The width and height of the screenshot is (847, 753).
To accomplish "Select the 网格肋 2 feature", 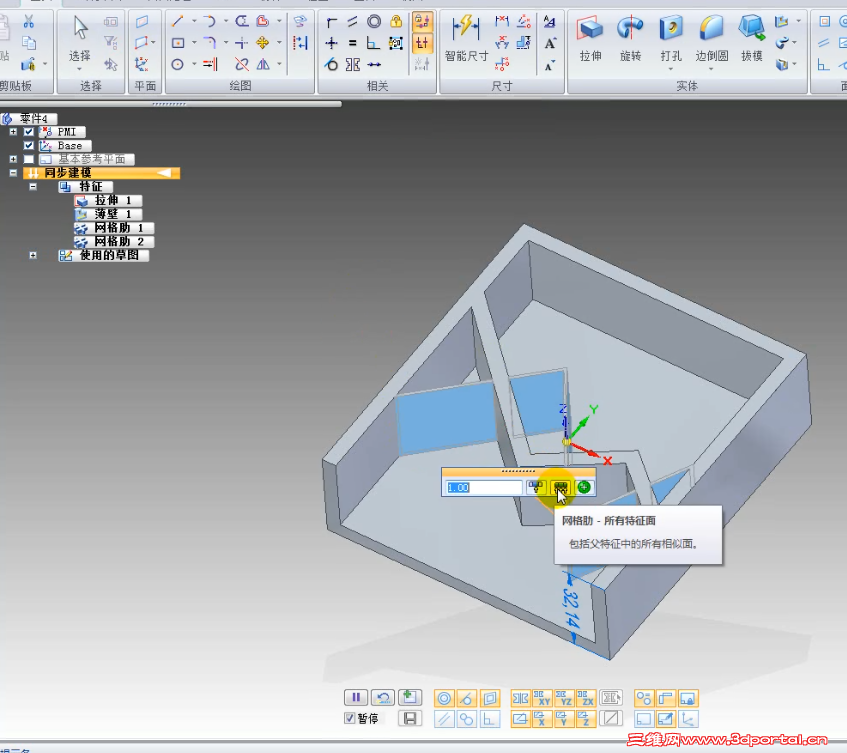I will coord(114,241).
